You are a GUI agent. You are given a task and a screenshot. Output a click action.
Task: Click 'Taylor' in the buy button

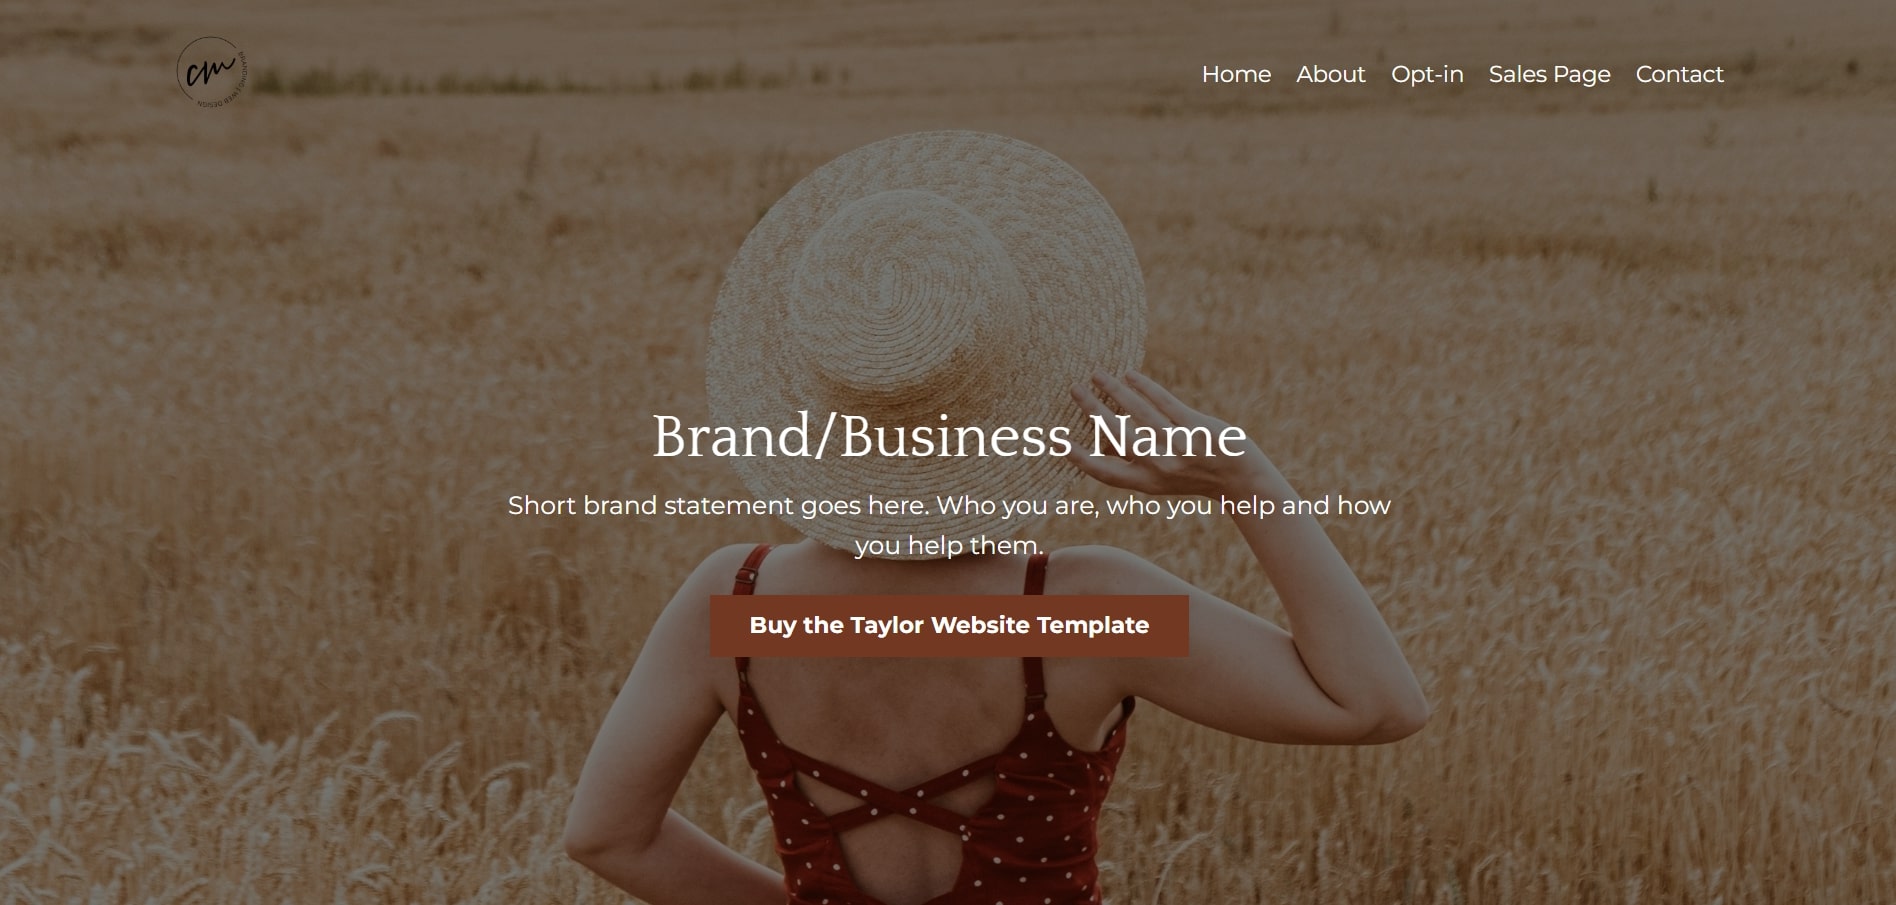click(x=887, y=626)
